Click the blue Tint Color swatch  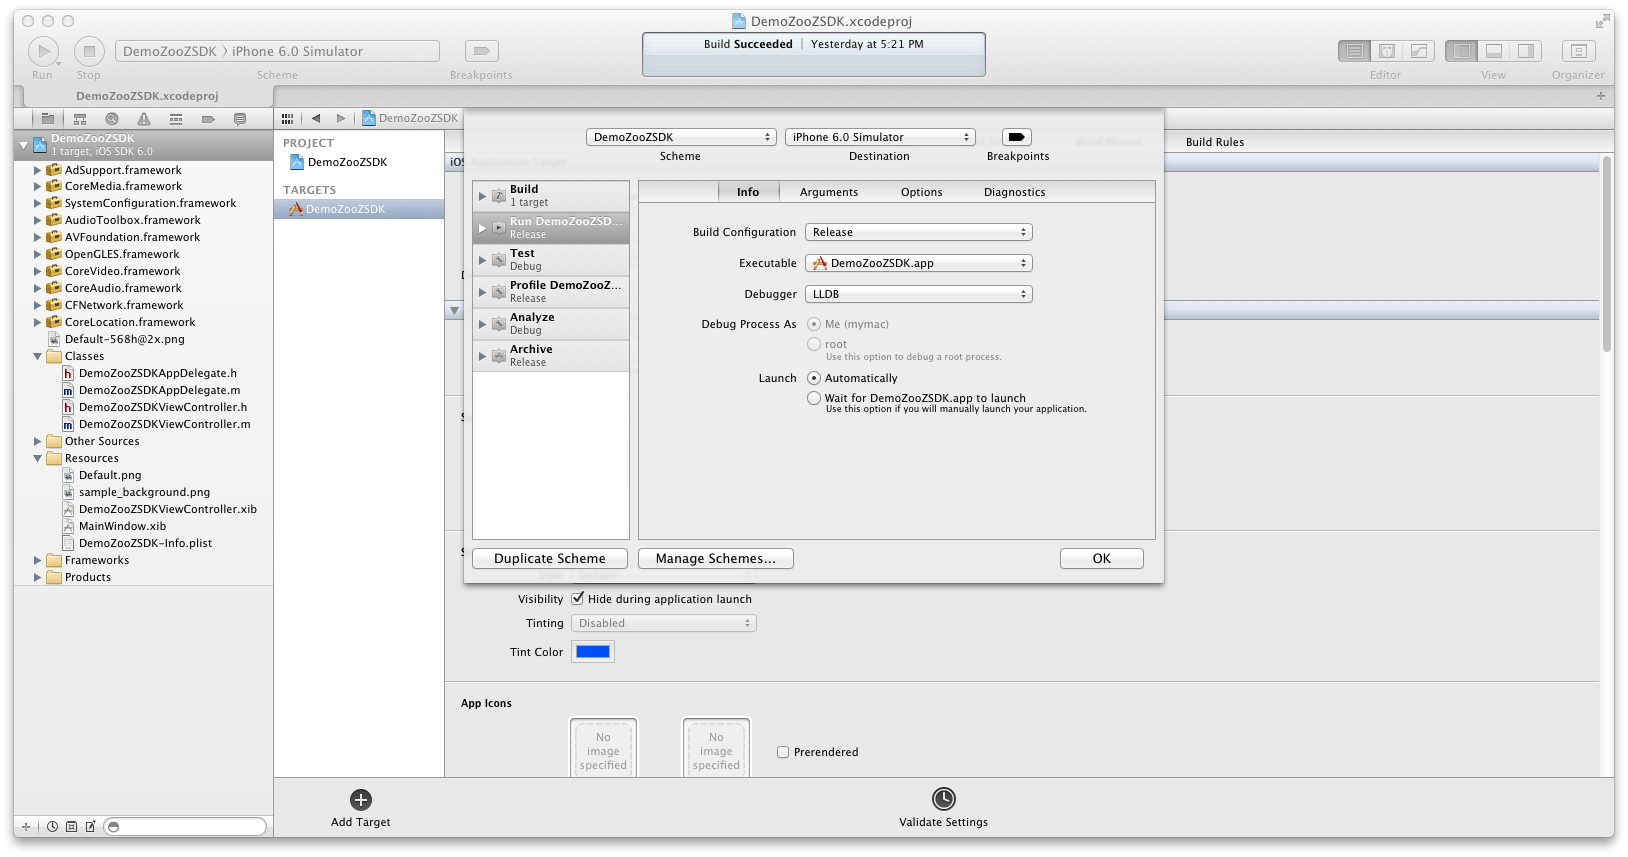(592, 652)
